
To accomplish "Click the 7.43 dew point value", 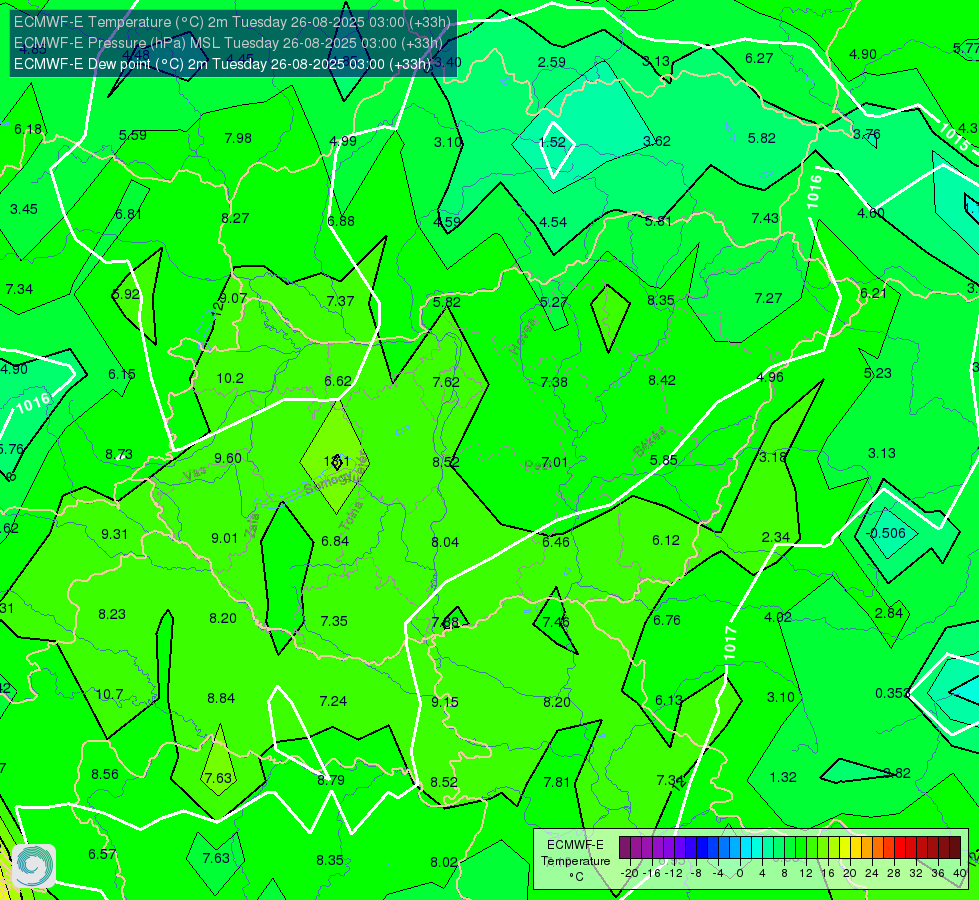I will coord(765,218).
